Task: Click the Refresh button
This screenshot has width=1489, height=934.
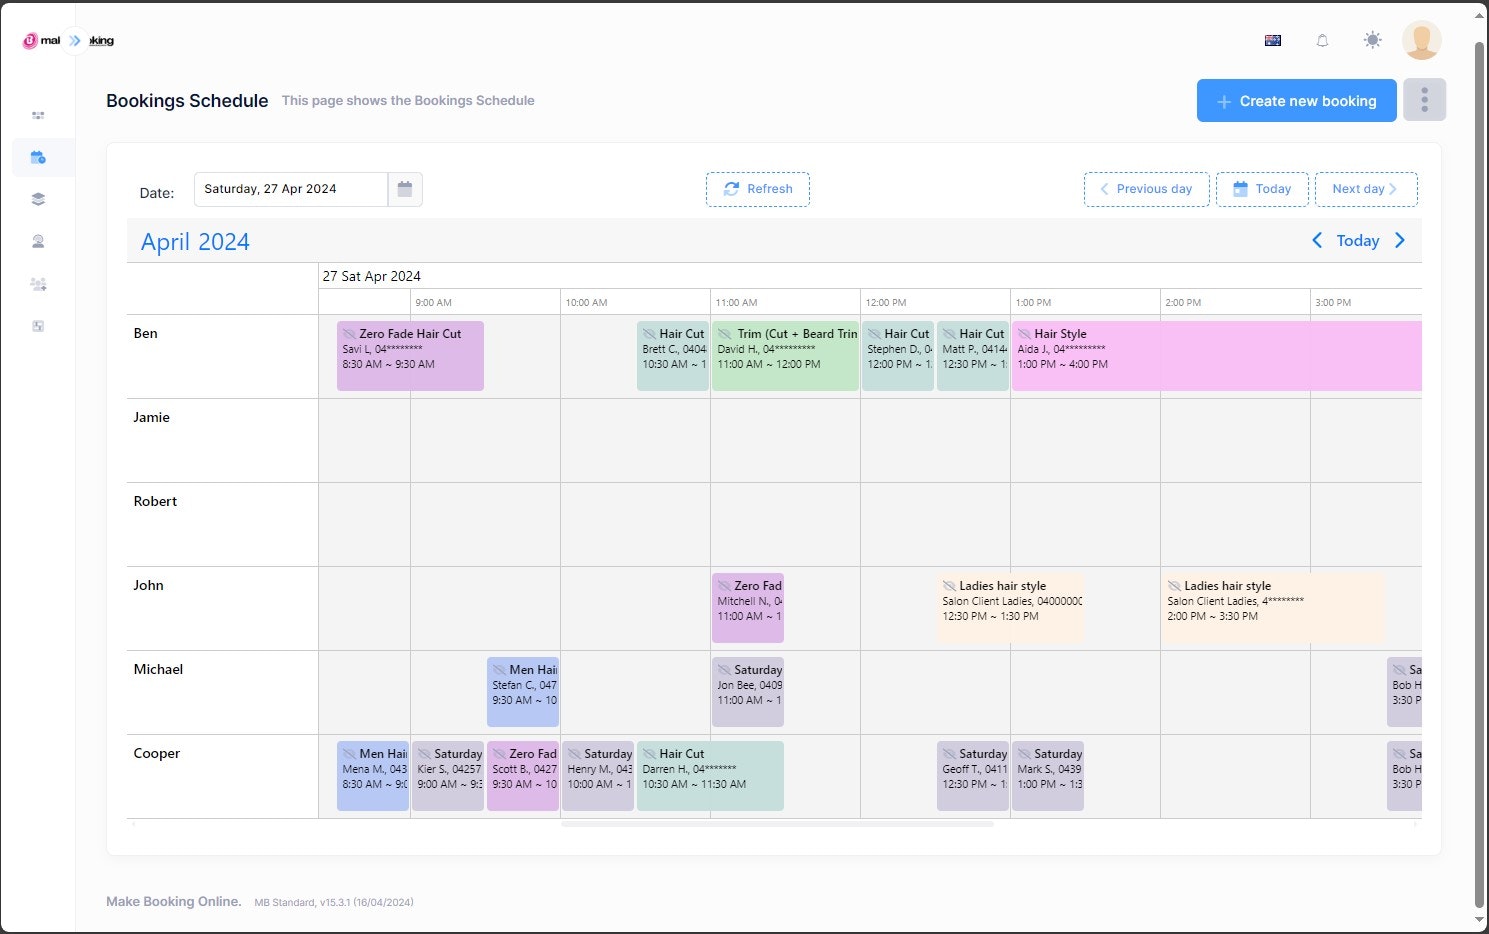Action: click(x=757, y=189)
